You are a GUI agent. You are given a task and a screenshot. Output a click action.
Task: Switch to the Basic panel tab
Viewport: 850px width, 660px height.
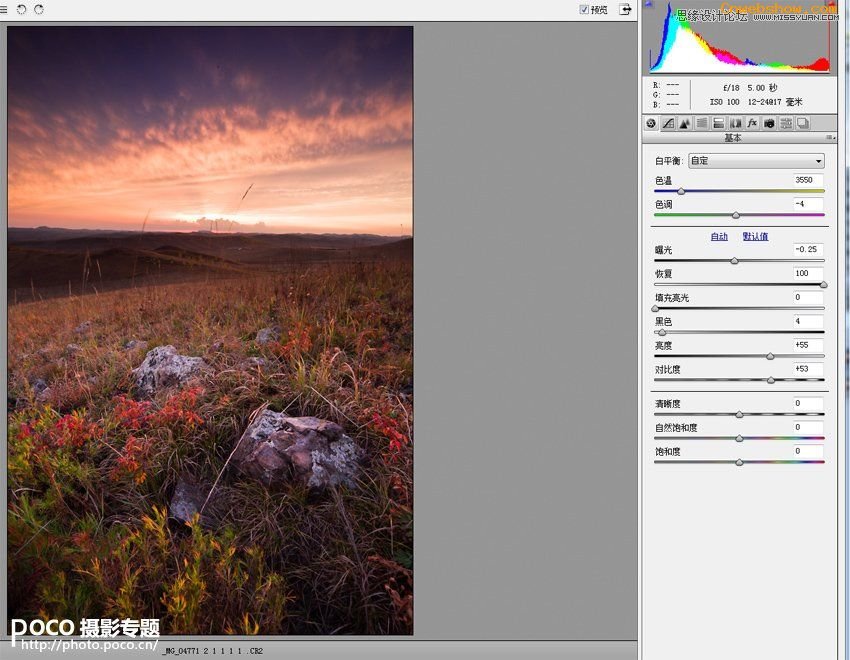coord(651,124)
